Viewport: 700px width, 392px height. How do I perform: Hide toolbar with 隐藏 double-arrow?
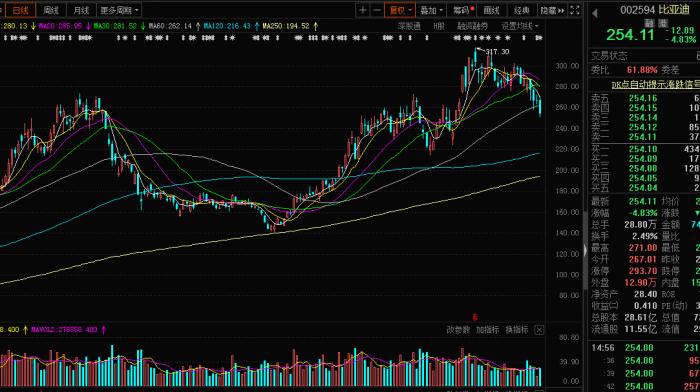click(x=553, y=10)
